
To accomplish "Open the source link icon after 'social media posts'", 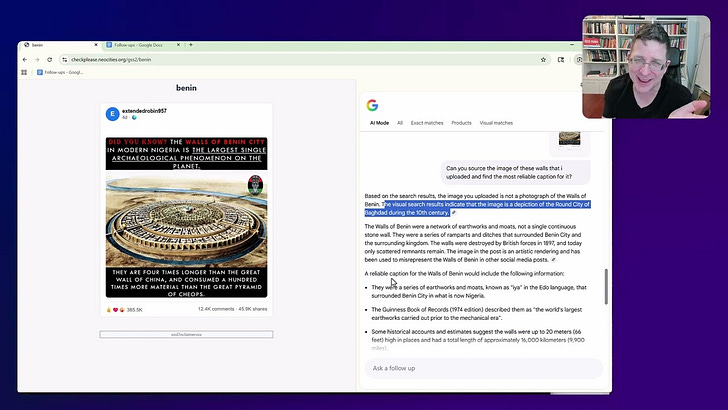I will [553, 260].
